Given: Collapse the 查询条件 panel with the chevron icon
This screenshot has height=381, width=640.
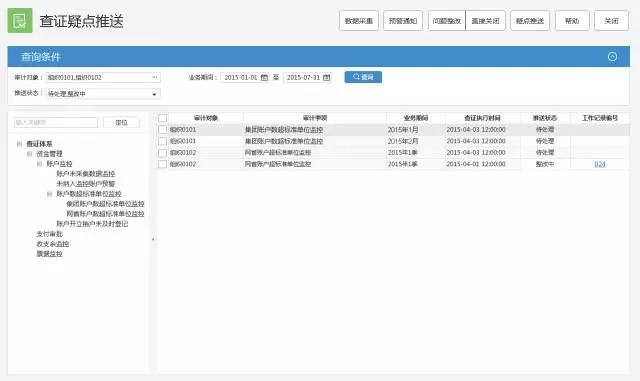Looking at the screenshot, I should pyautogui.click(x=612, y=57).
